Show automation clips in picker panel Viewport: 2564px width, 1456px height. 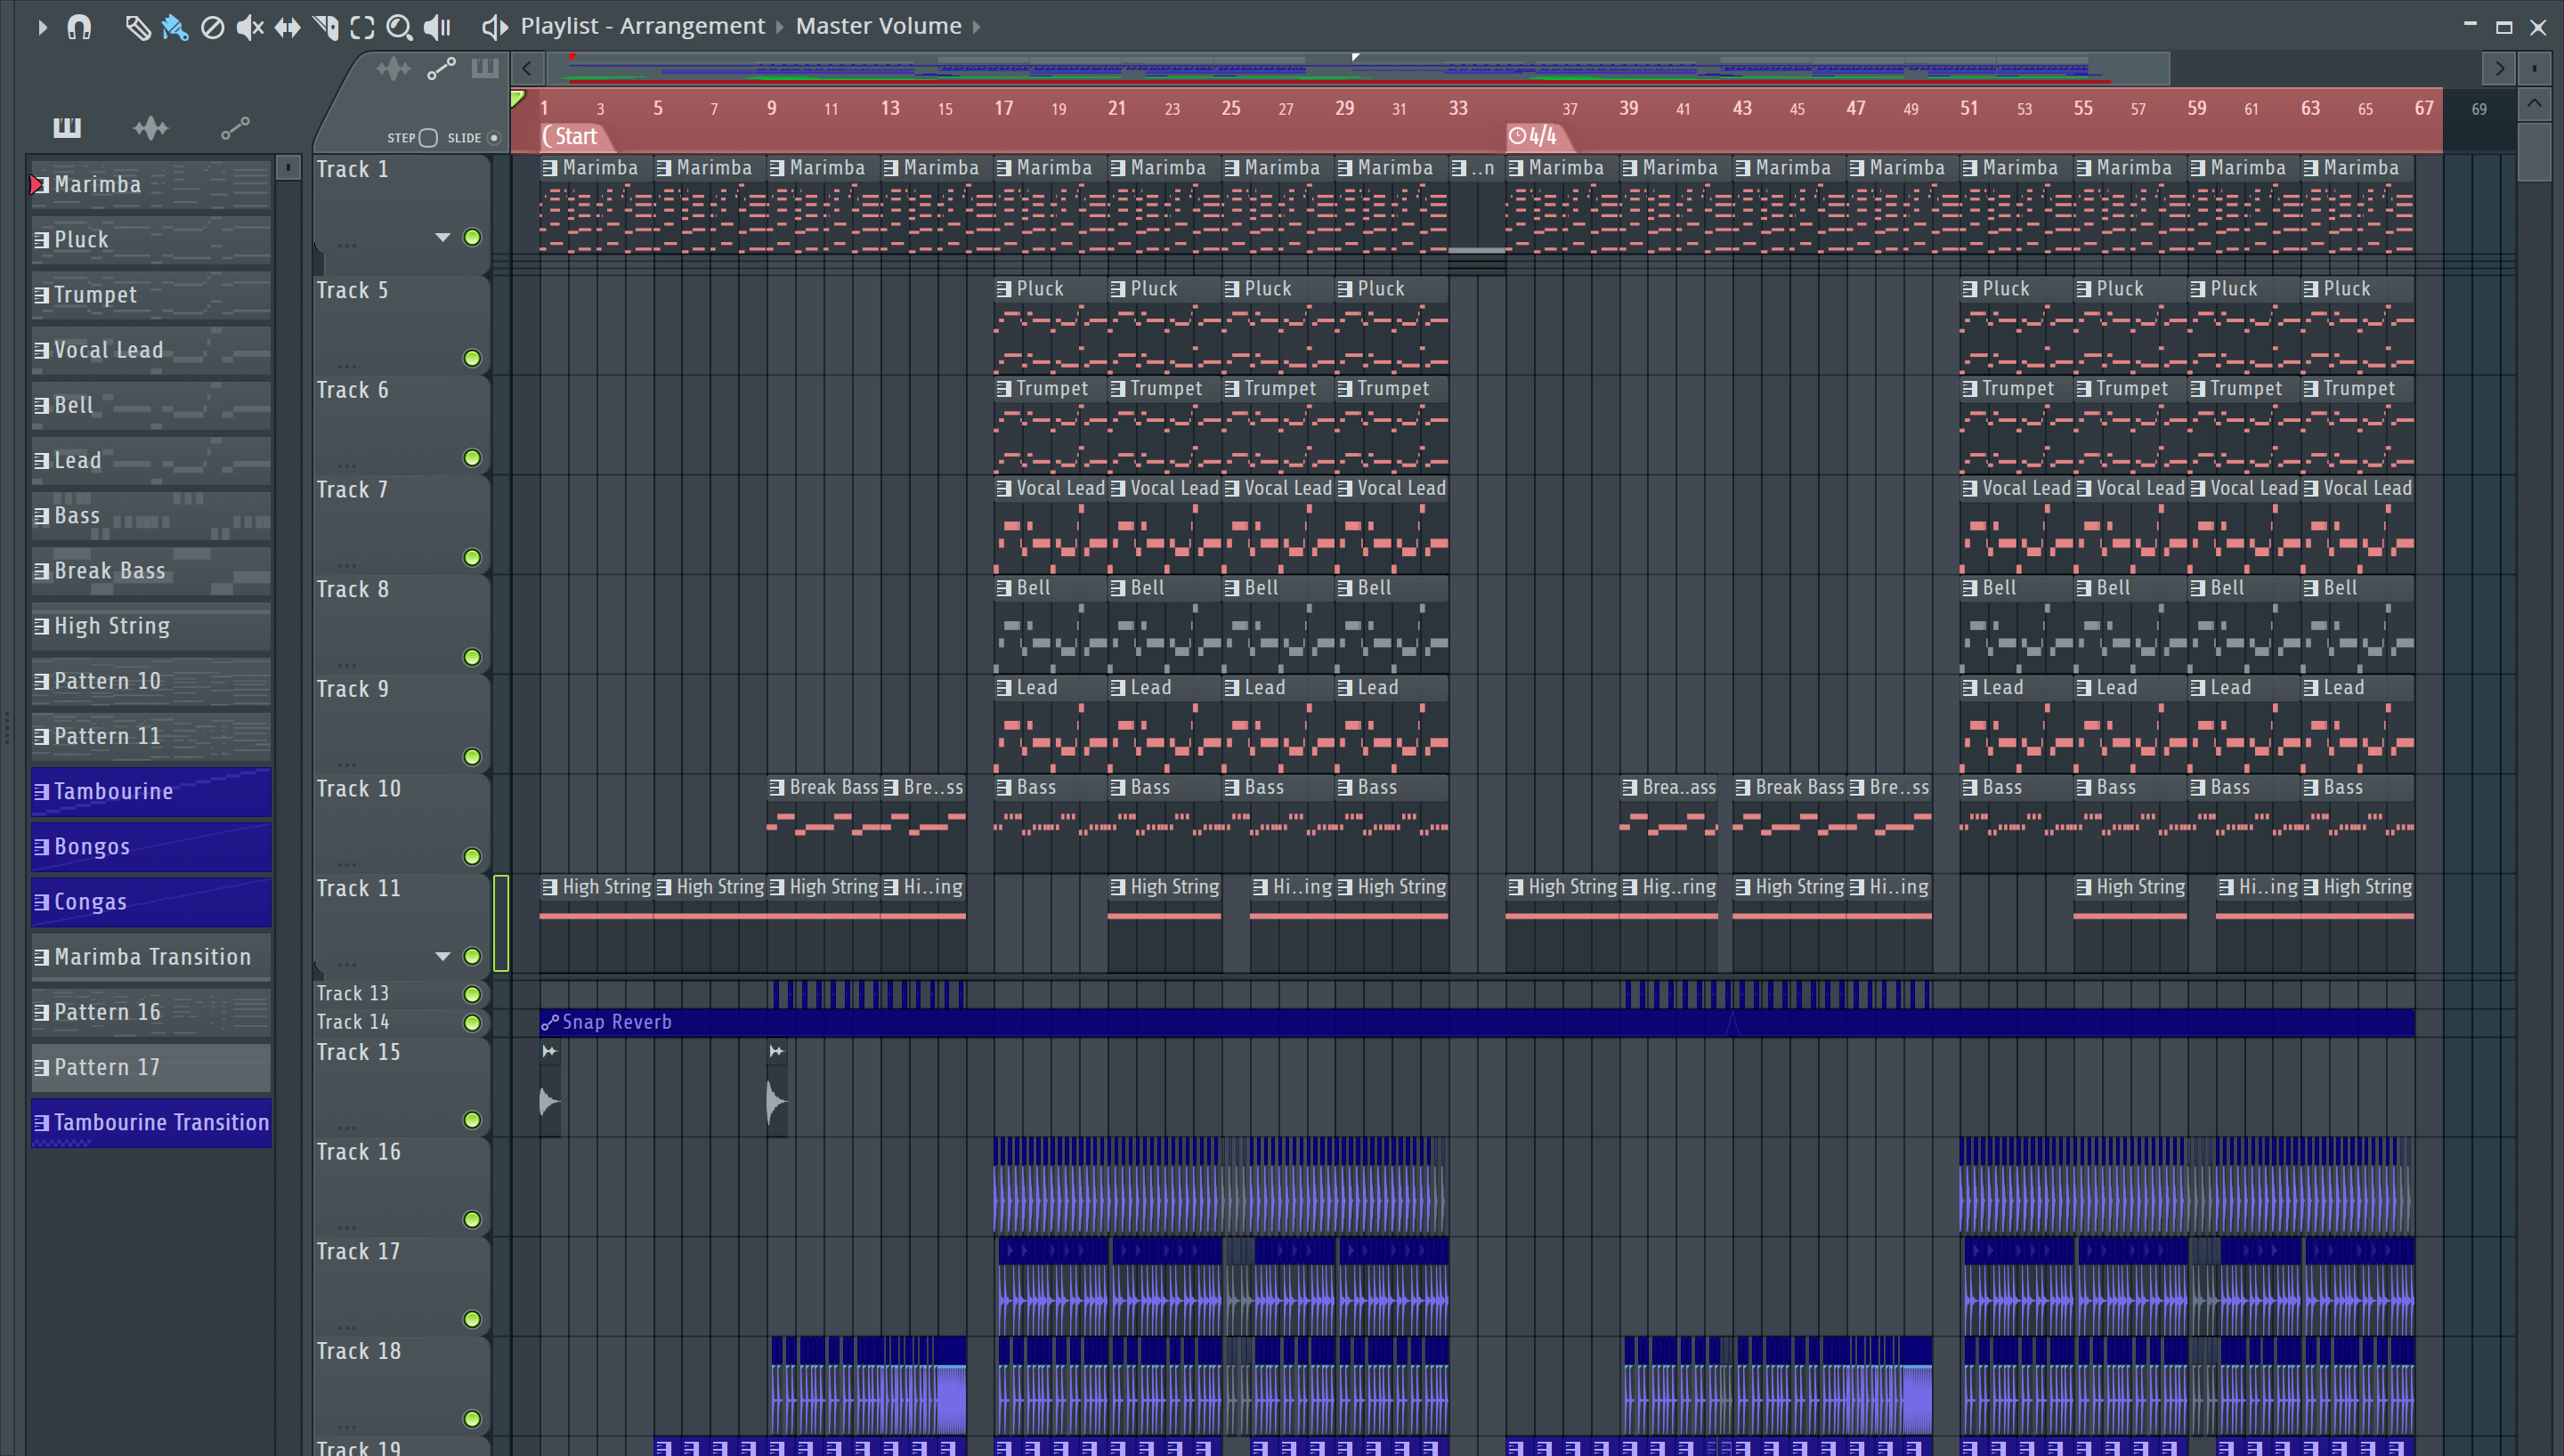pos(235,127)
